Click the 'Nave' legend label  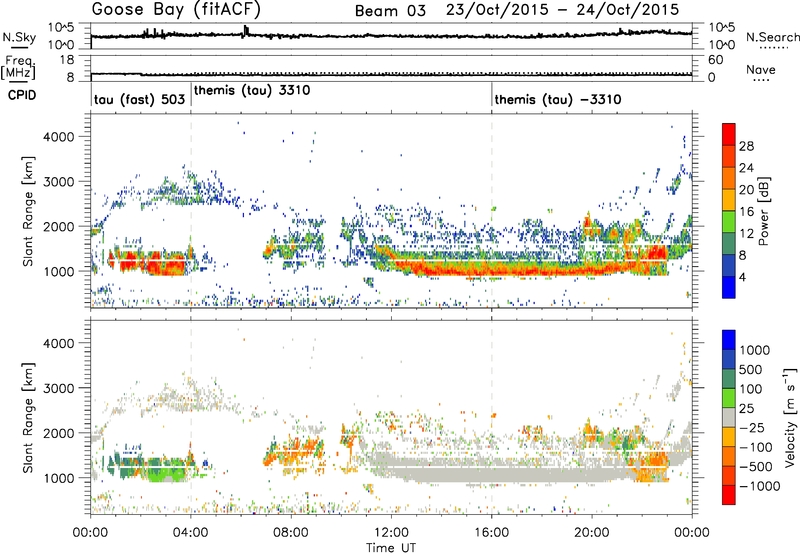coord(761,70)
